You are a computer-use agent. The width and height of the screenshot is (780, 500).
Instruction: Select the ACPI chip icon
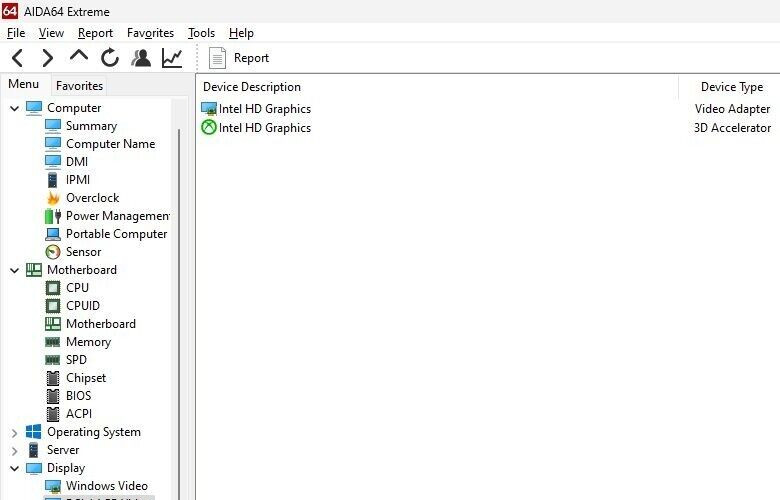point(53,414)
